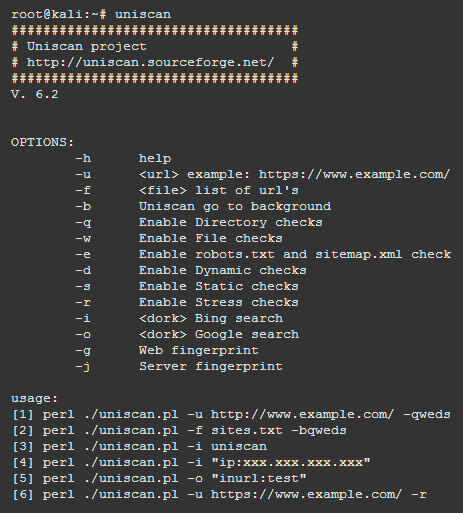Click the Enable Static checks option text
Image resolution: width=463 pixels, height=513 pixels.
[219, 286]
